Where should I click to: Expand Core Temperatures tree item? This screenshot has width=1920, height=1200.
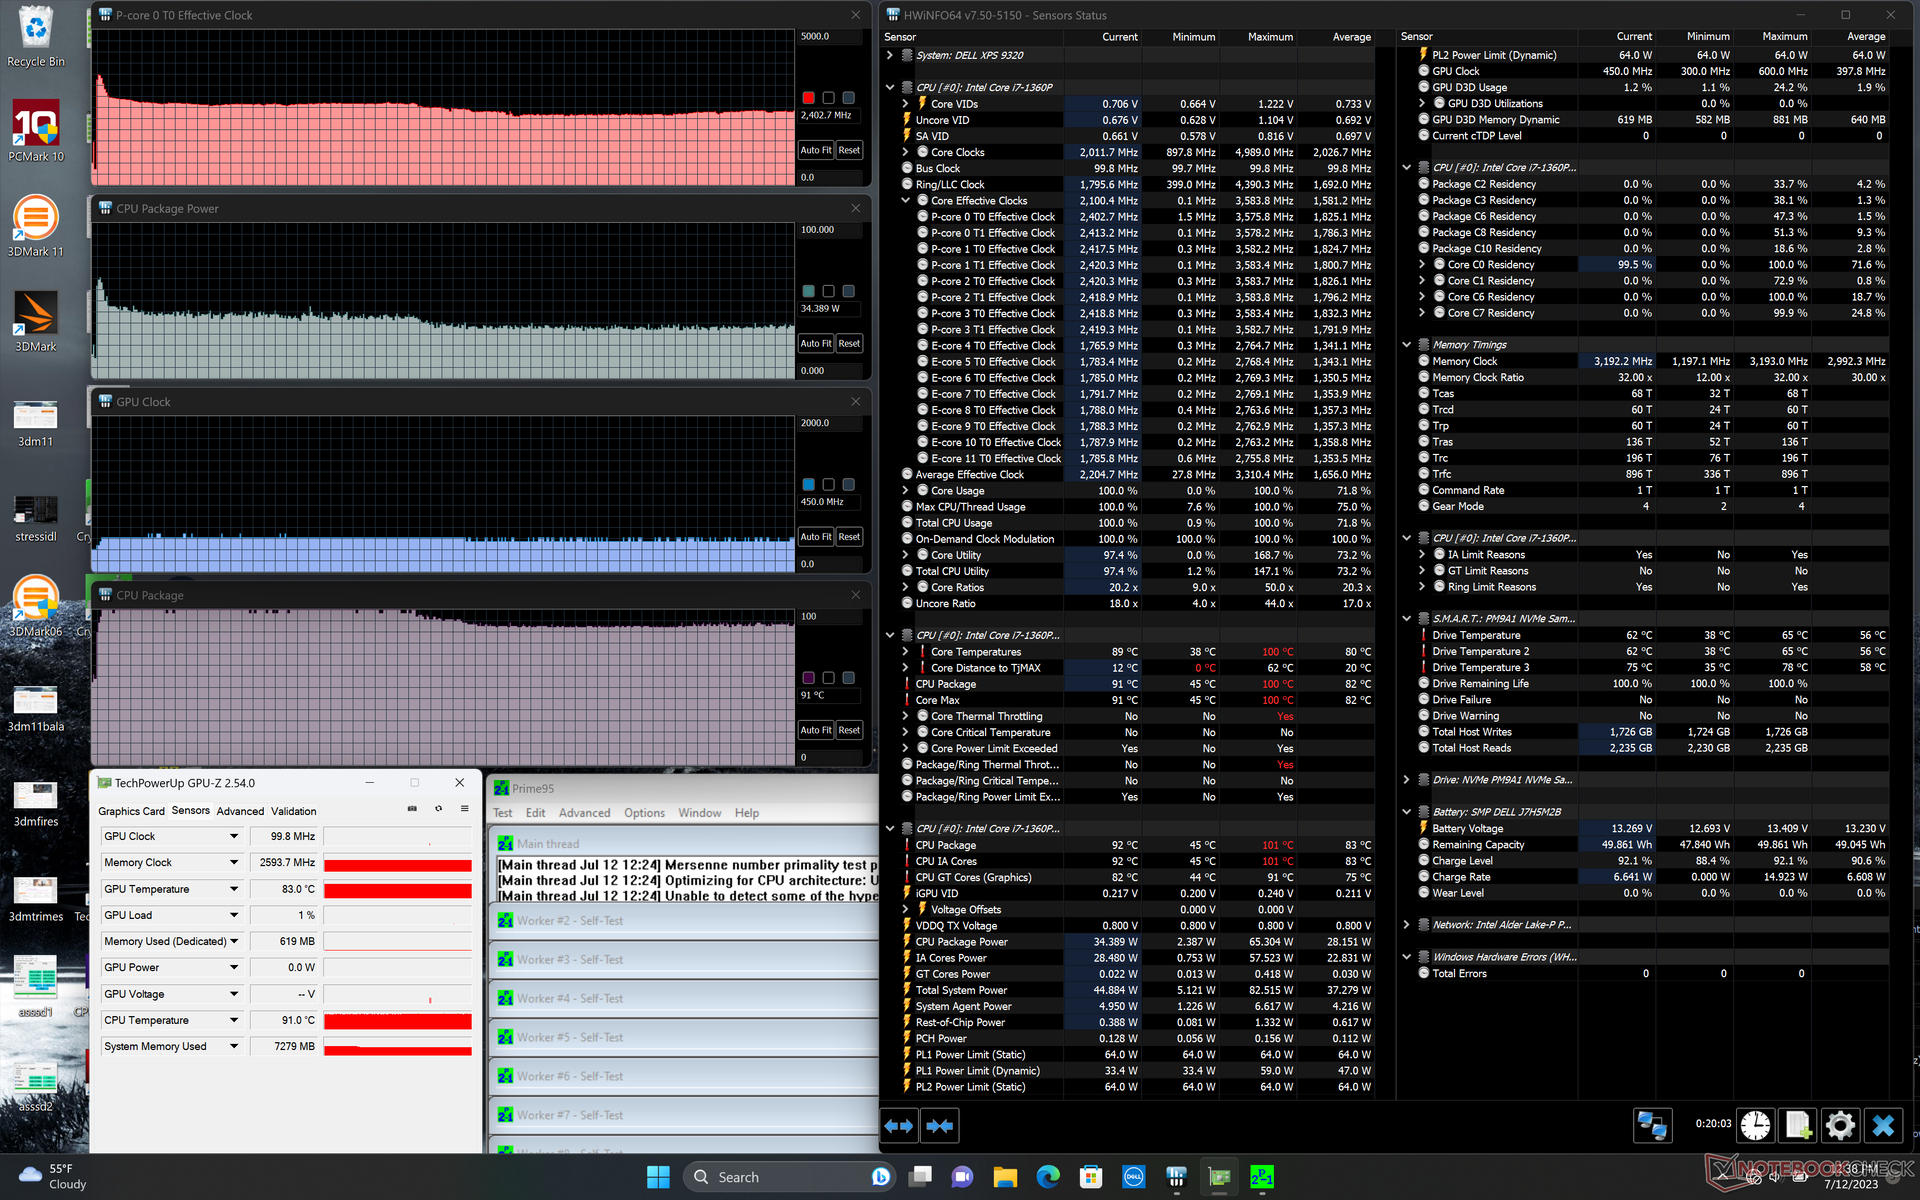(906, 652)
